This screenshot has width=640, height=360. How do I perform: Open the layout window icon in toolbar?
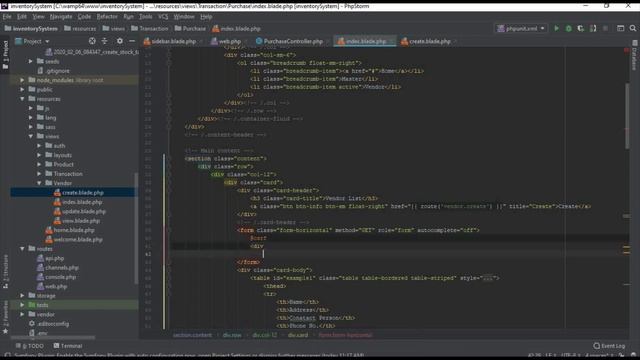pos(620,29)
